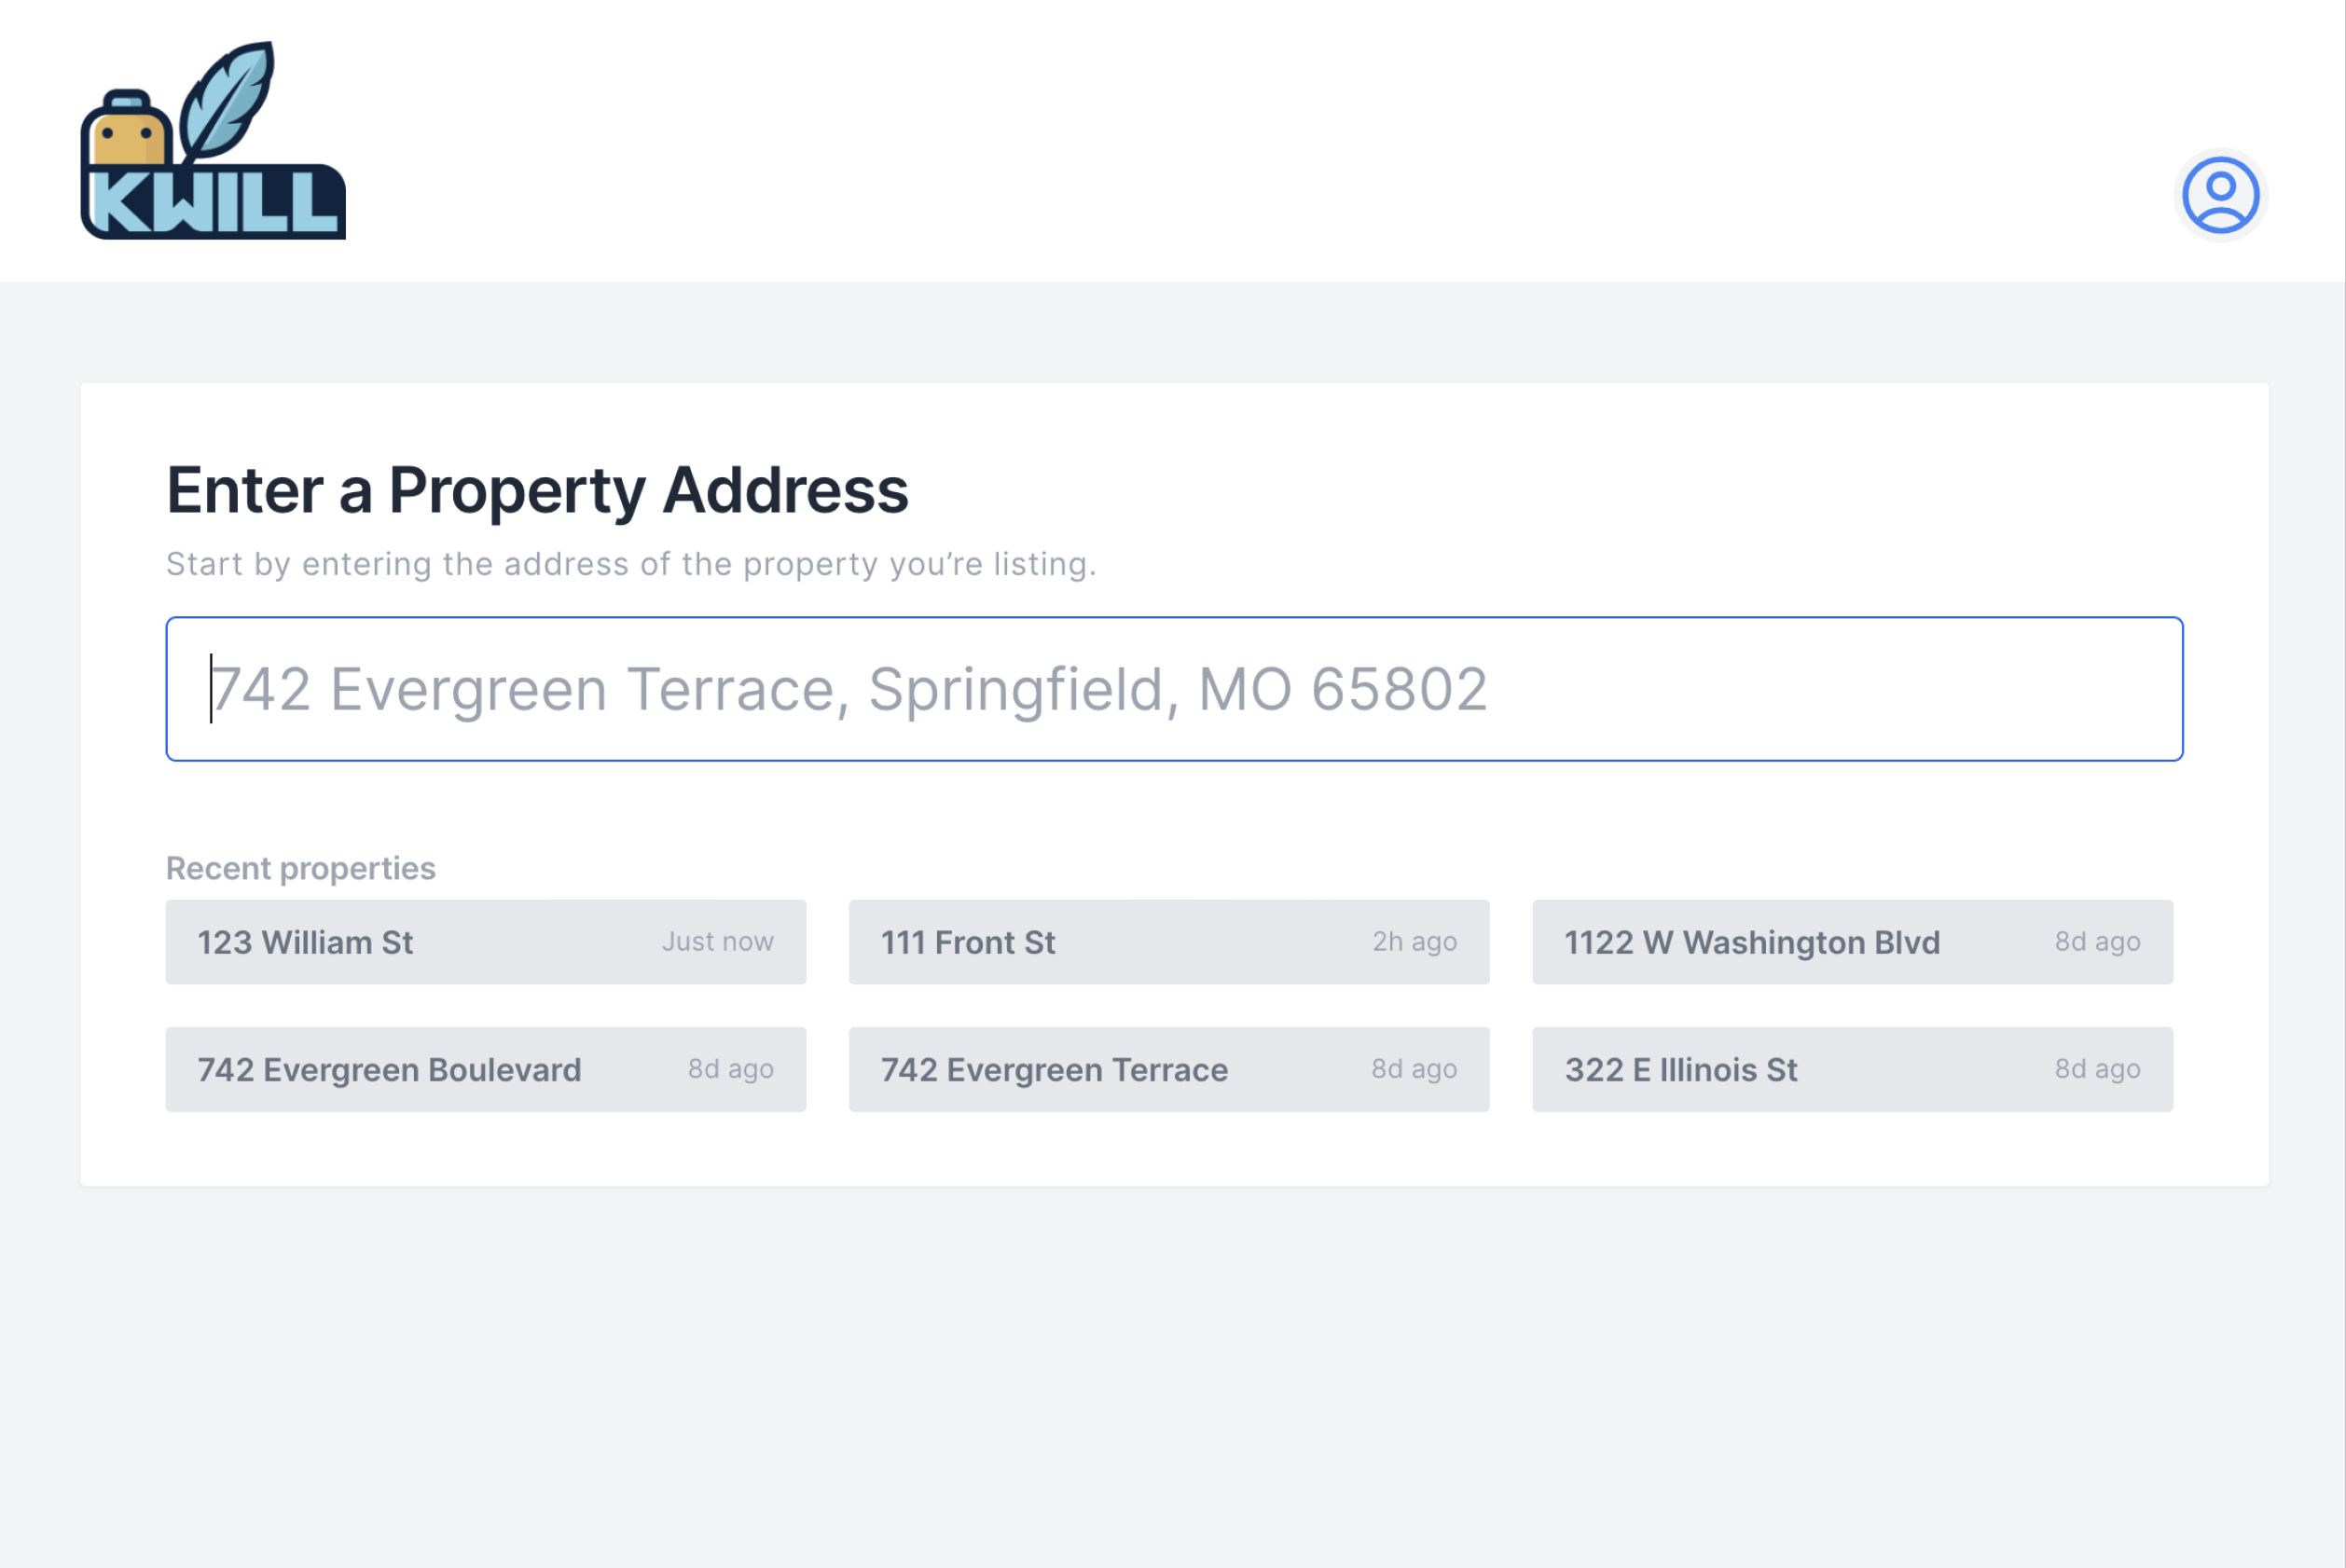Click the "Just now" timestamp

coord(717,942)
